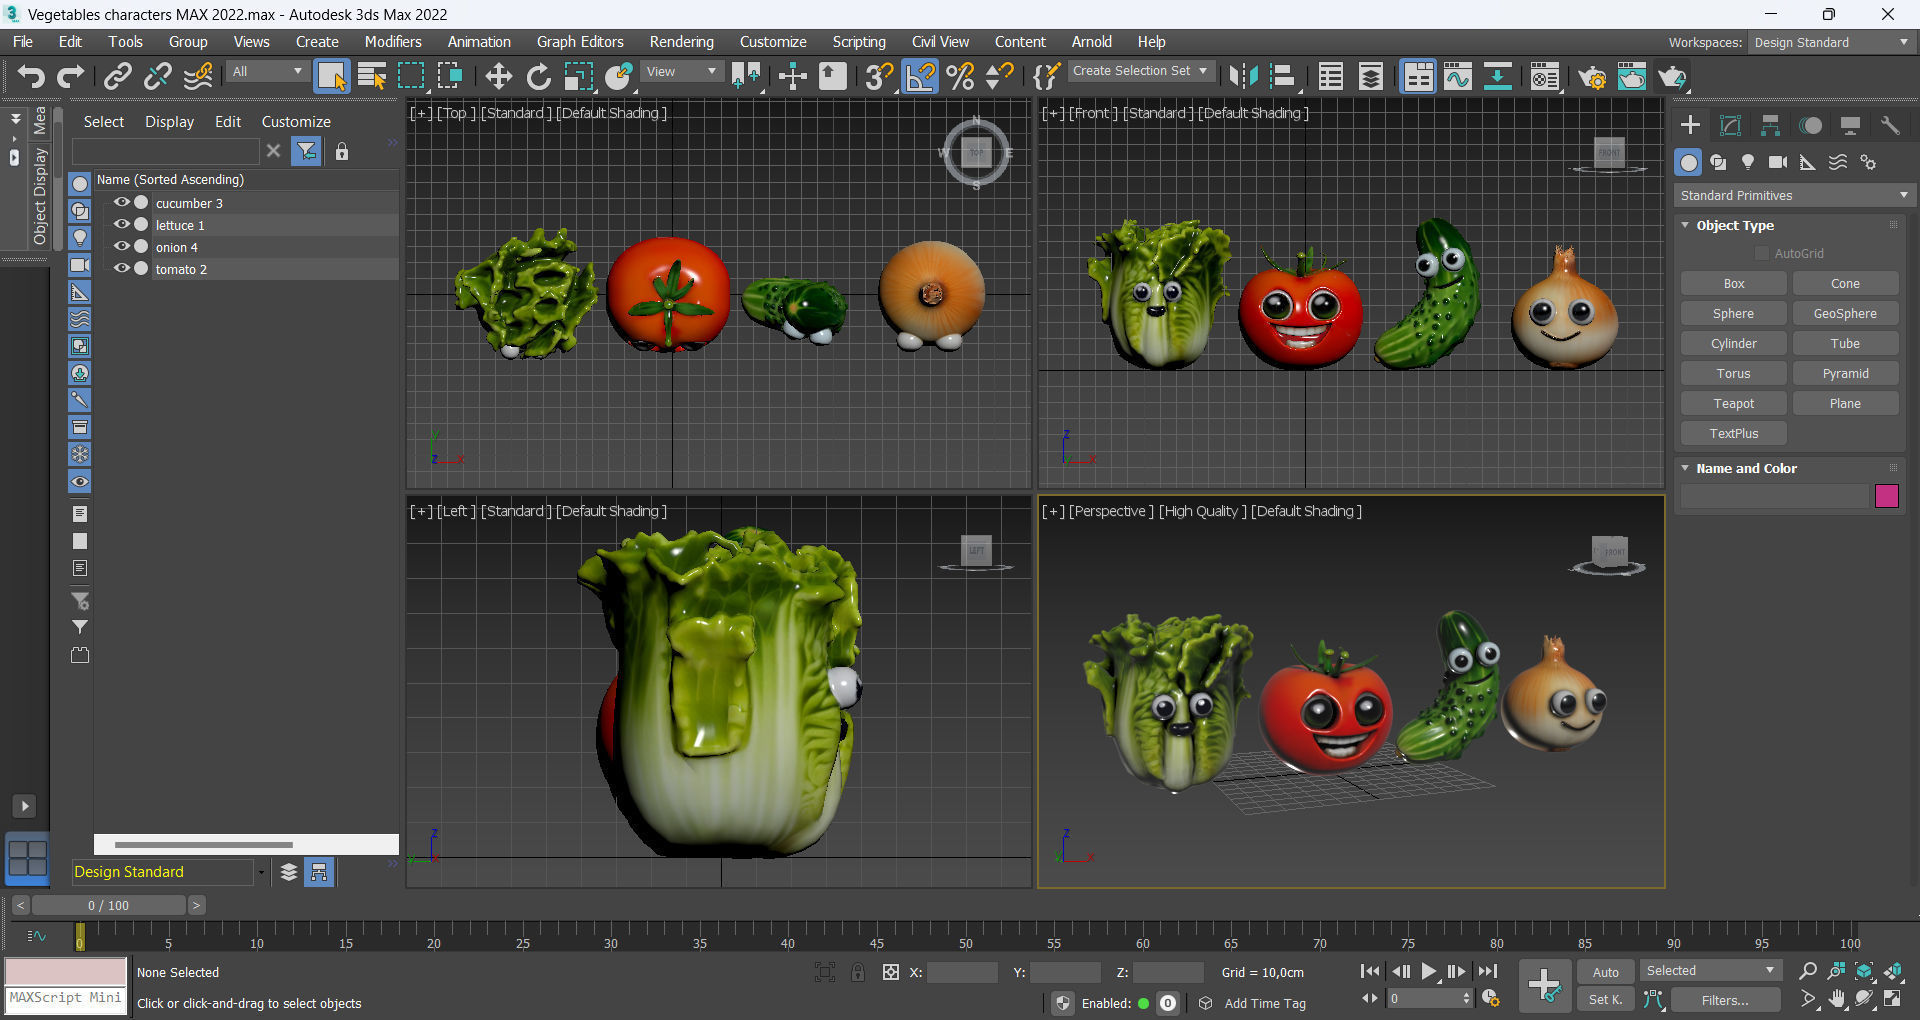Click the Mirror tool icon

[1243, 76]
